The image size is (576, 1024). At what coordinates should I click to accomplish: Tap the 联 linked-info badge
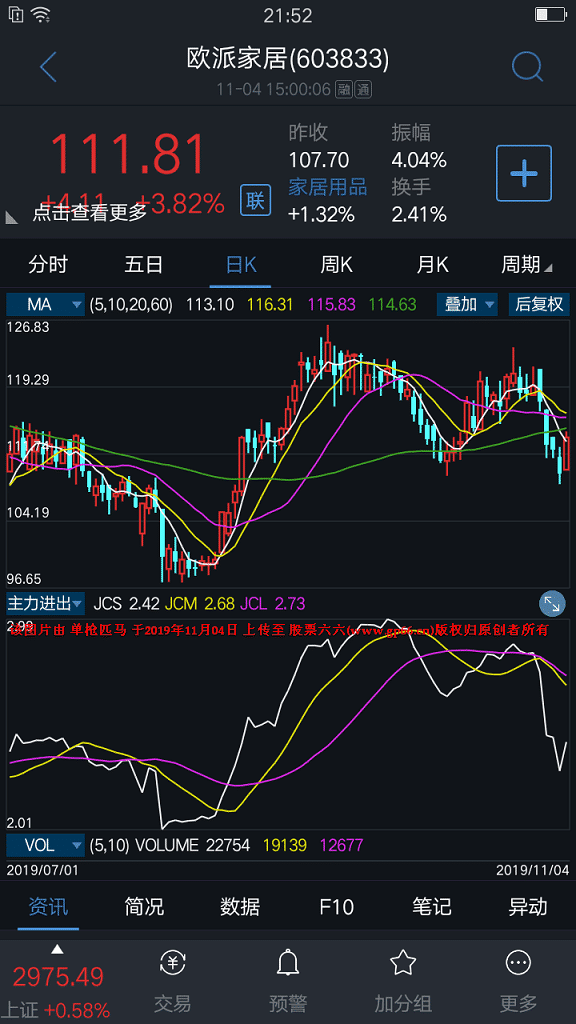pos(255,200)
